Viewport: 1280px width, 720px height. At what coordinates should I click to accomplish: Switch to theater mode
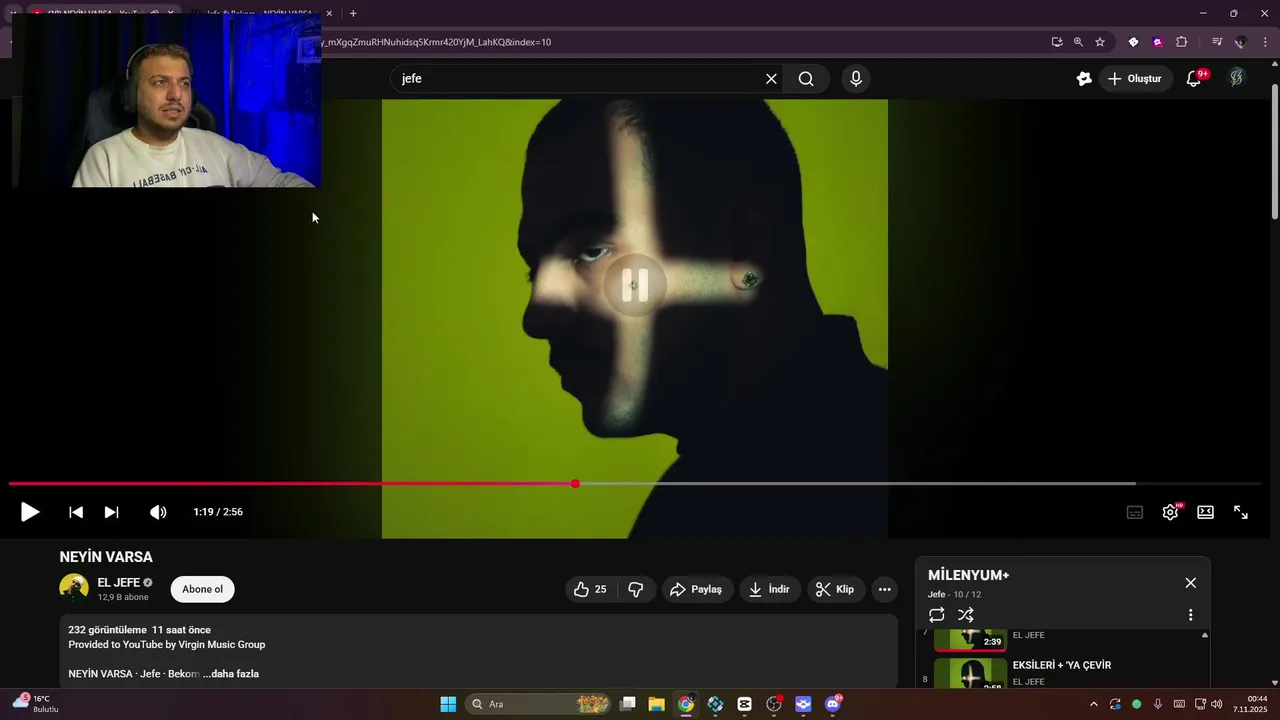(1206, 512)
